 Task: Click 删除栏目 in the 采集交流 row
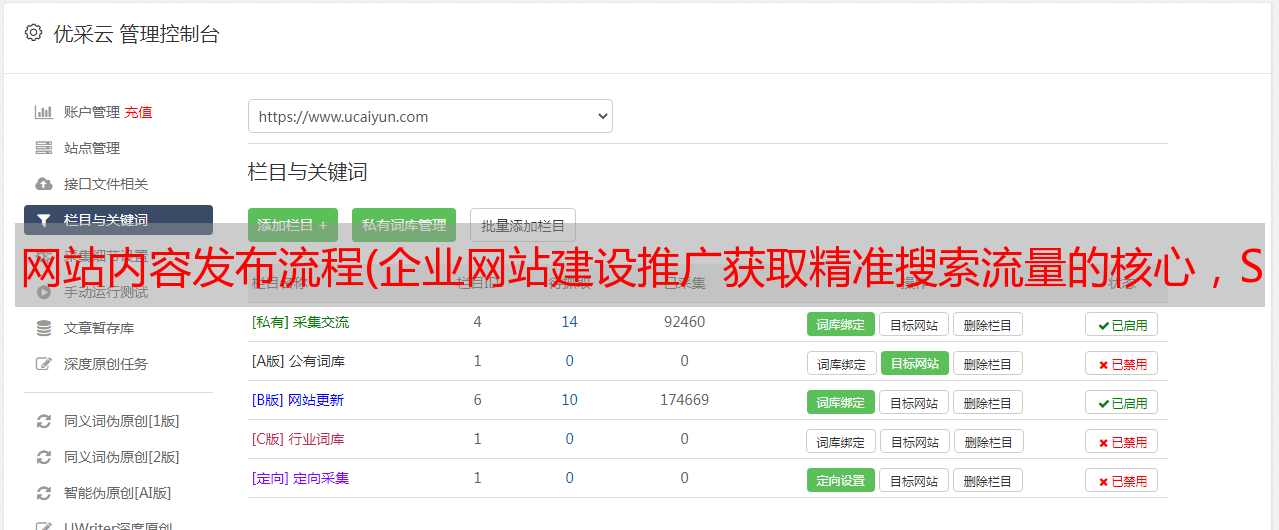[988, 324]
